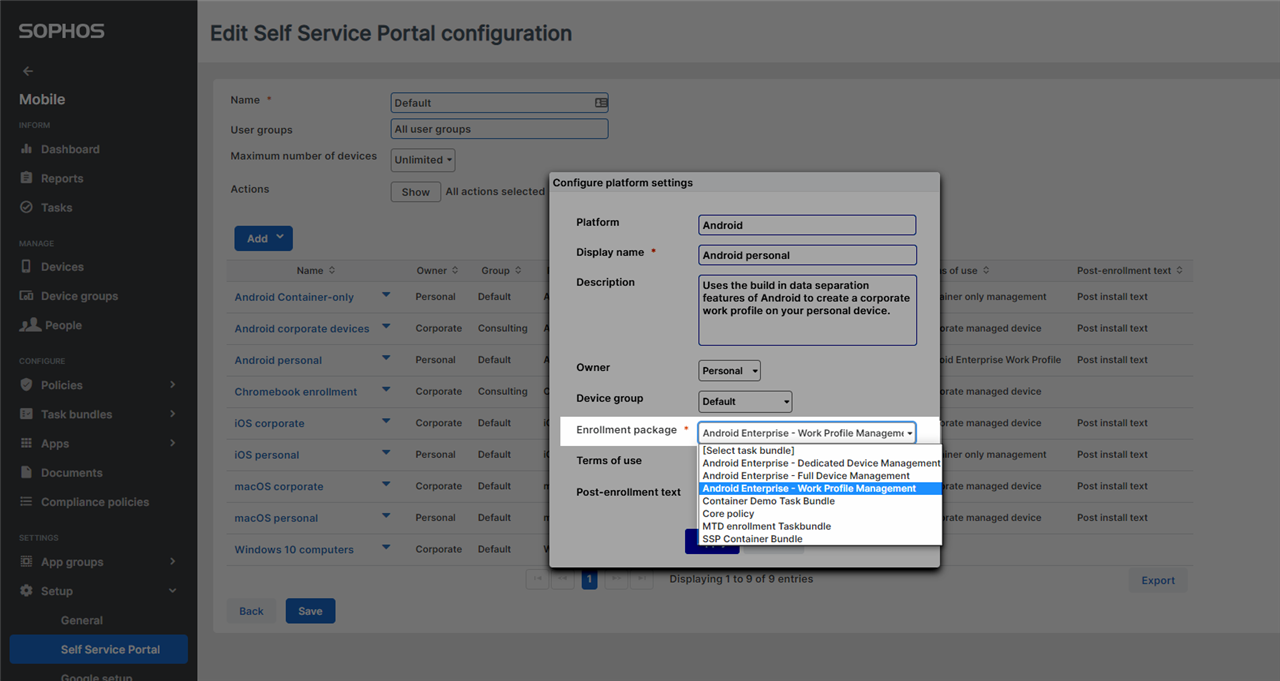Click the Name input field

point(499,103)
